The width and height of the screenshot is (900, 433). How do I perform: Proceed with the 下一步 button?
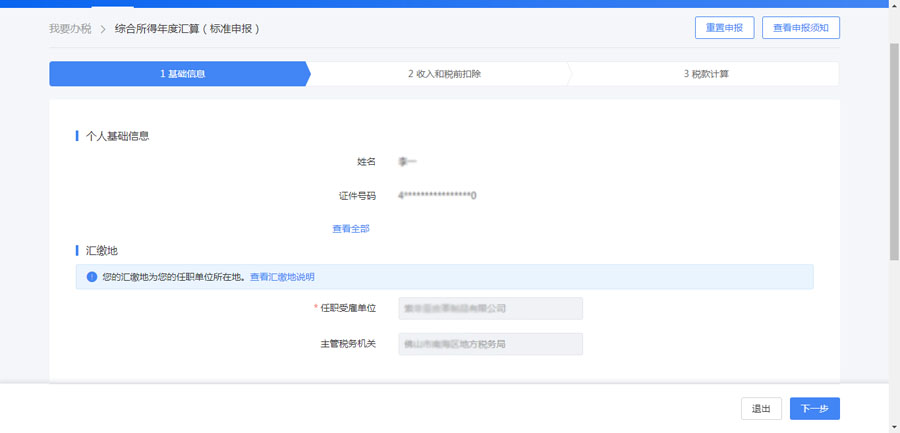814,409
